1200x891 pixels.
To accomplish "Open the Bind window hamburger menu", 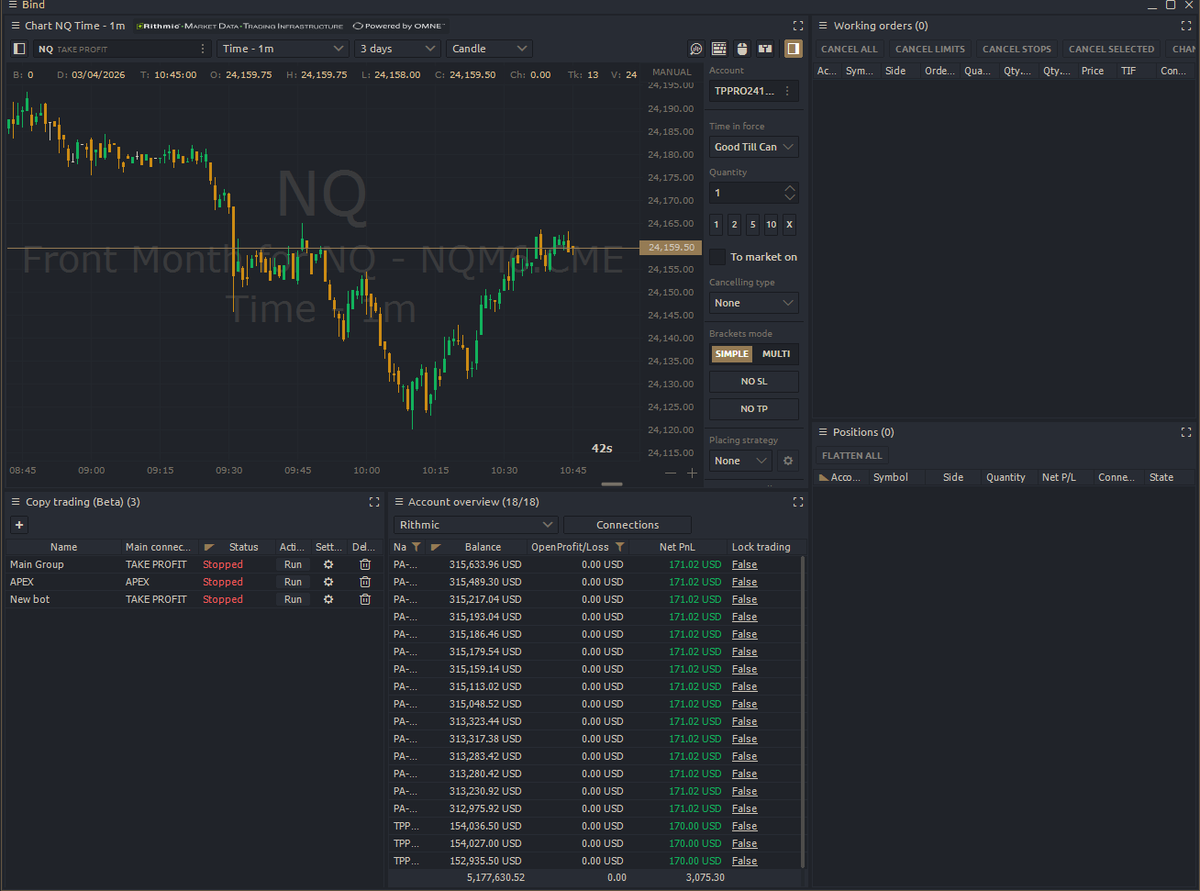I will (x=12, y=5).
